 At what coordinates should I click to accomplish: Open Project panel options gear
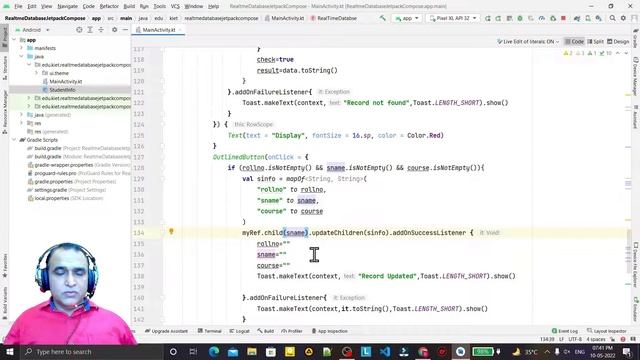(114, 30)
